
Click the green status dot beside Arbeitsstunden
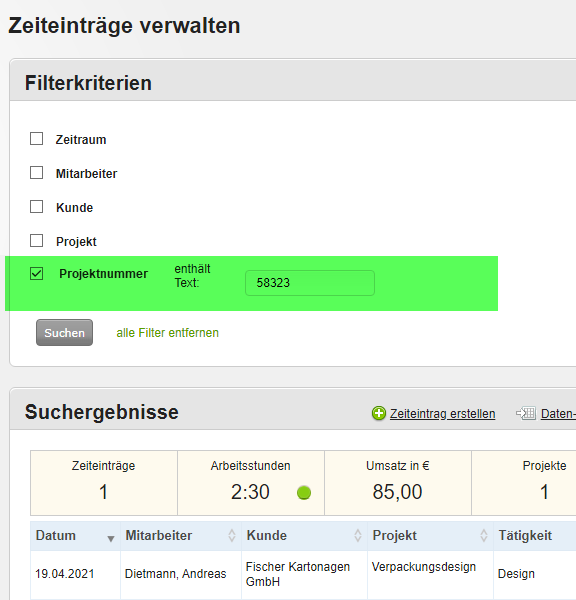point(304,492)
